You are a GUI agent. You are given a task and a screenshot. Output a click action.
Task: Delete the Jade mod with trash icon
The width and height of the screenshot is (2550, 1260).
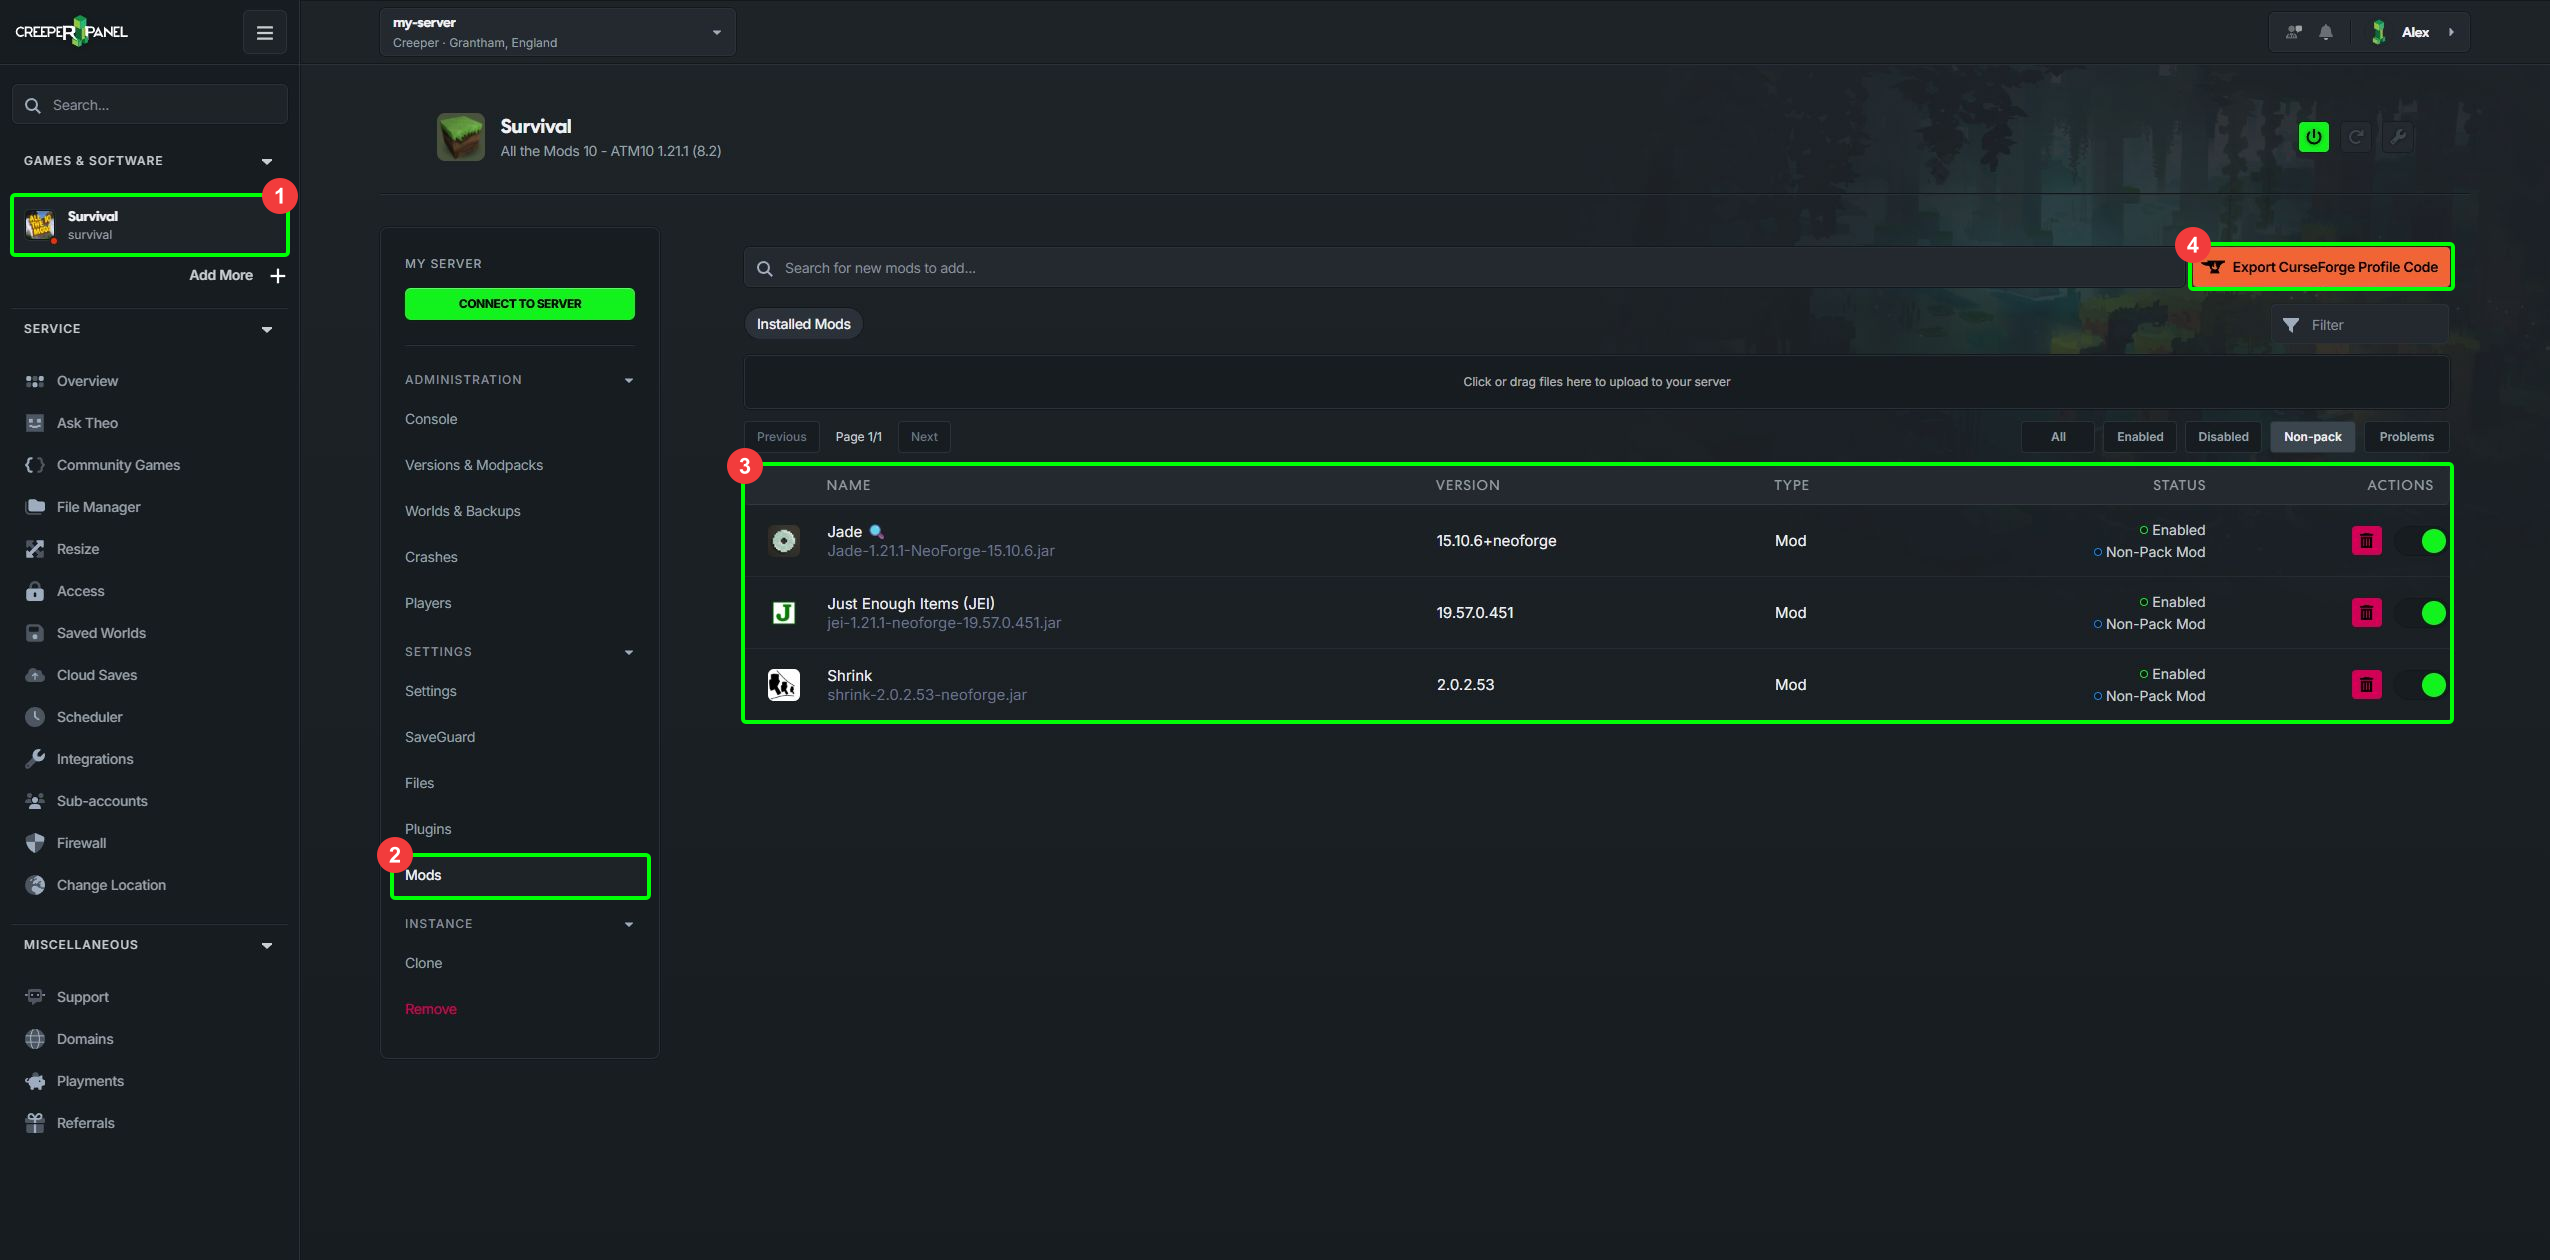pyautogui.click(x=2366, y=541)
